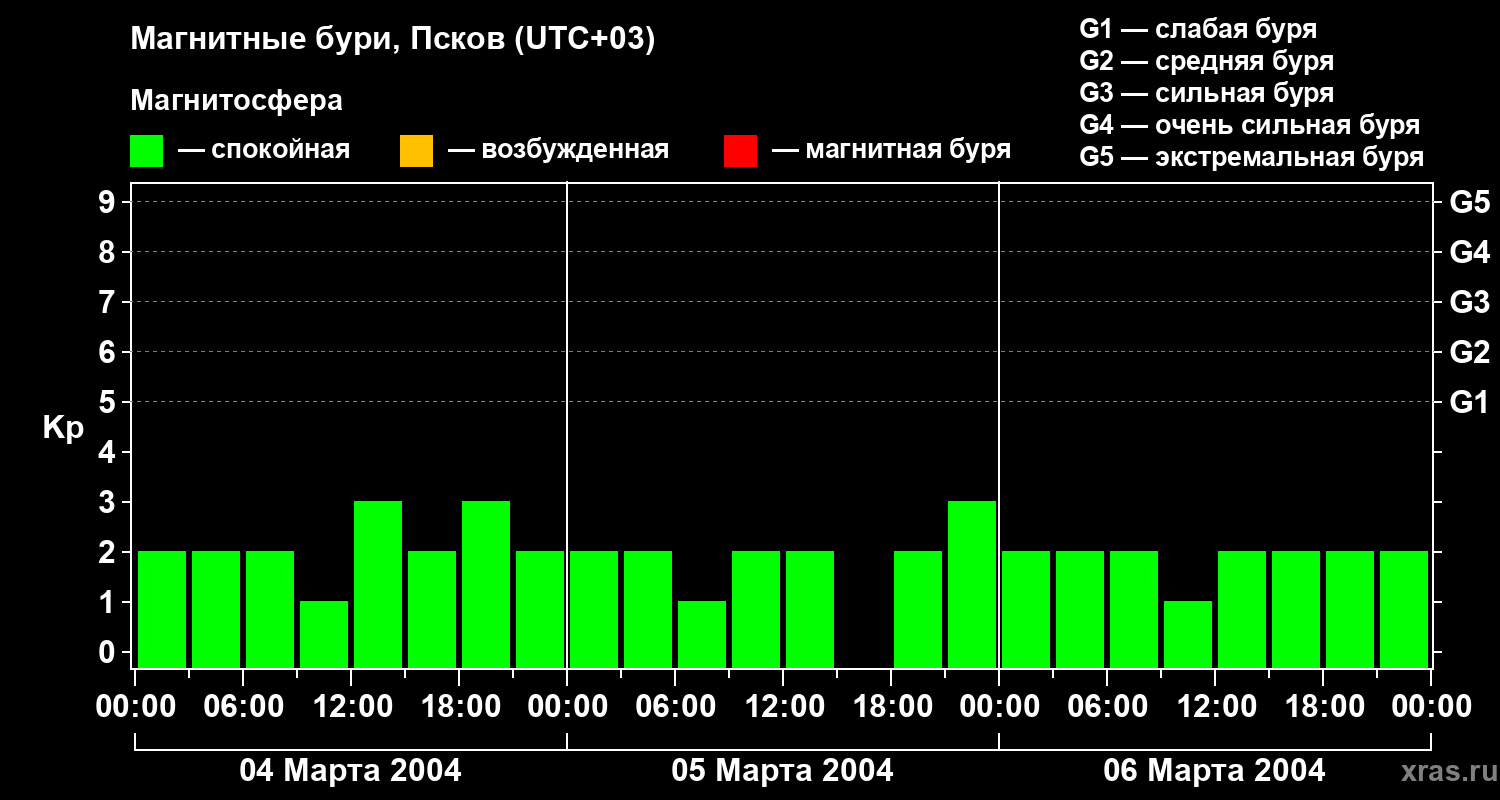Choose the '06 Марта 2004' date label

[1214, 771]
